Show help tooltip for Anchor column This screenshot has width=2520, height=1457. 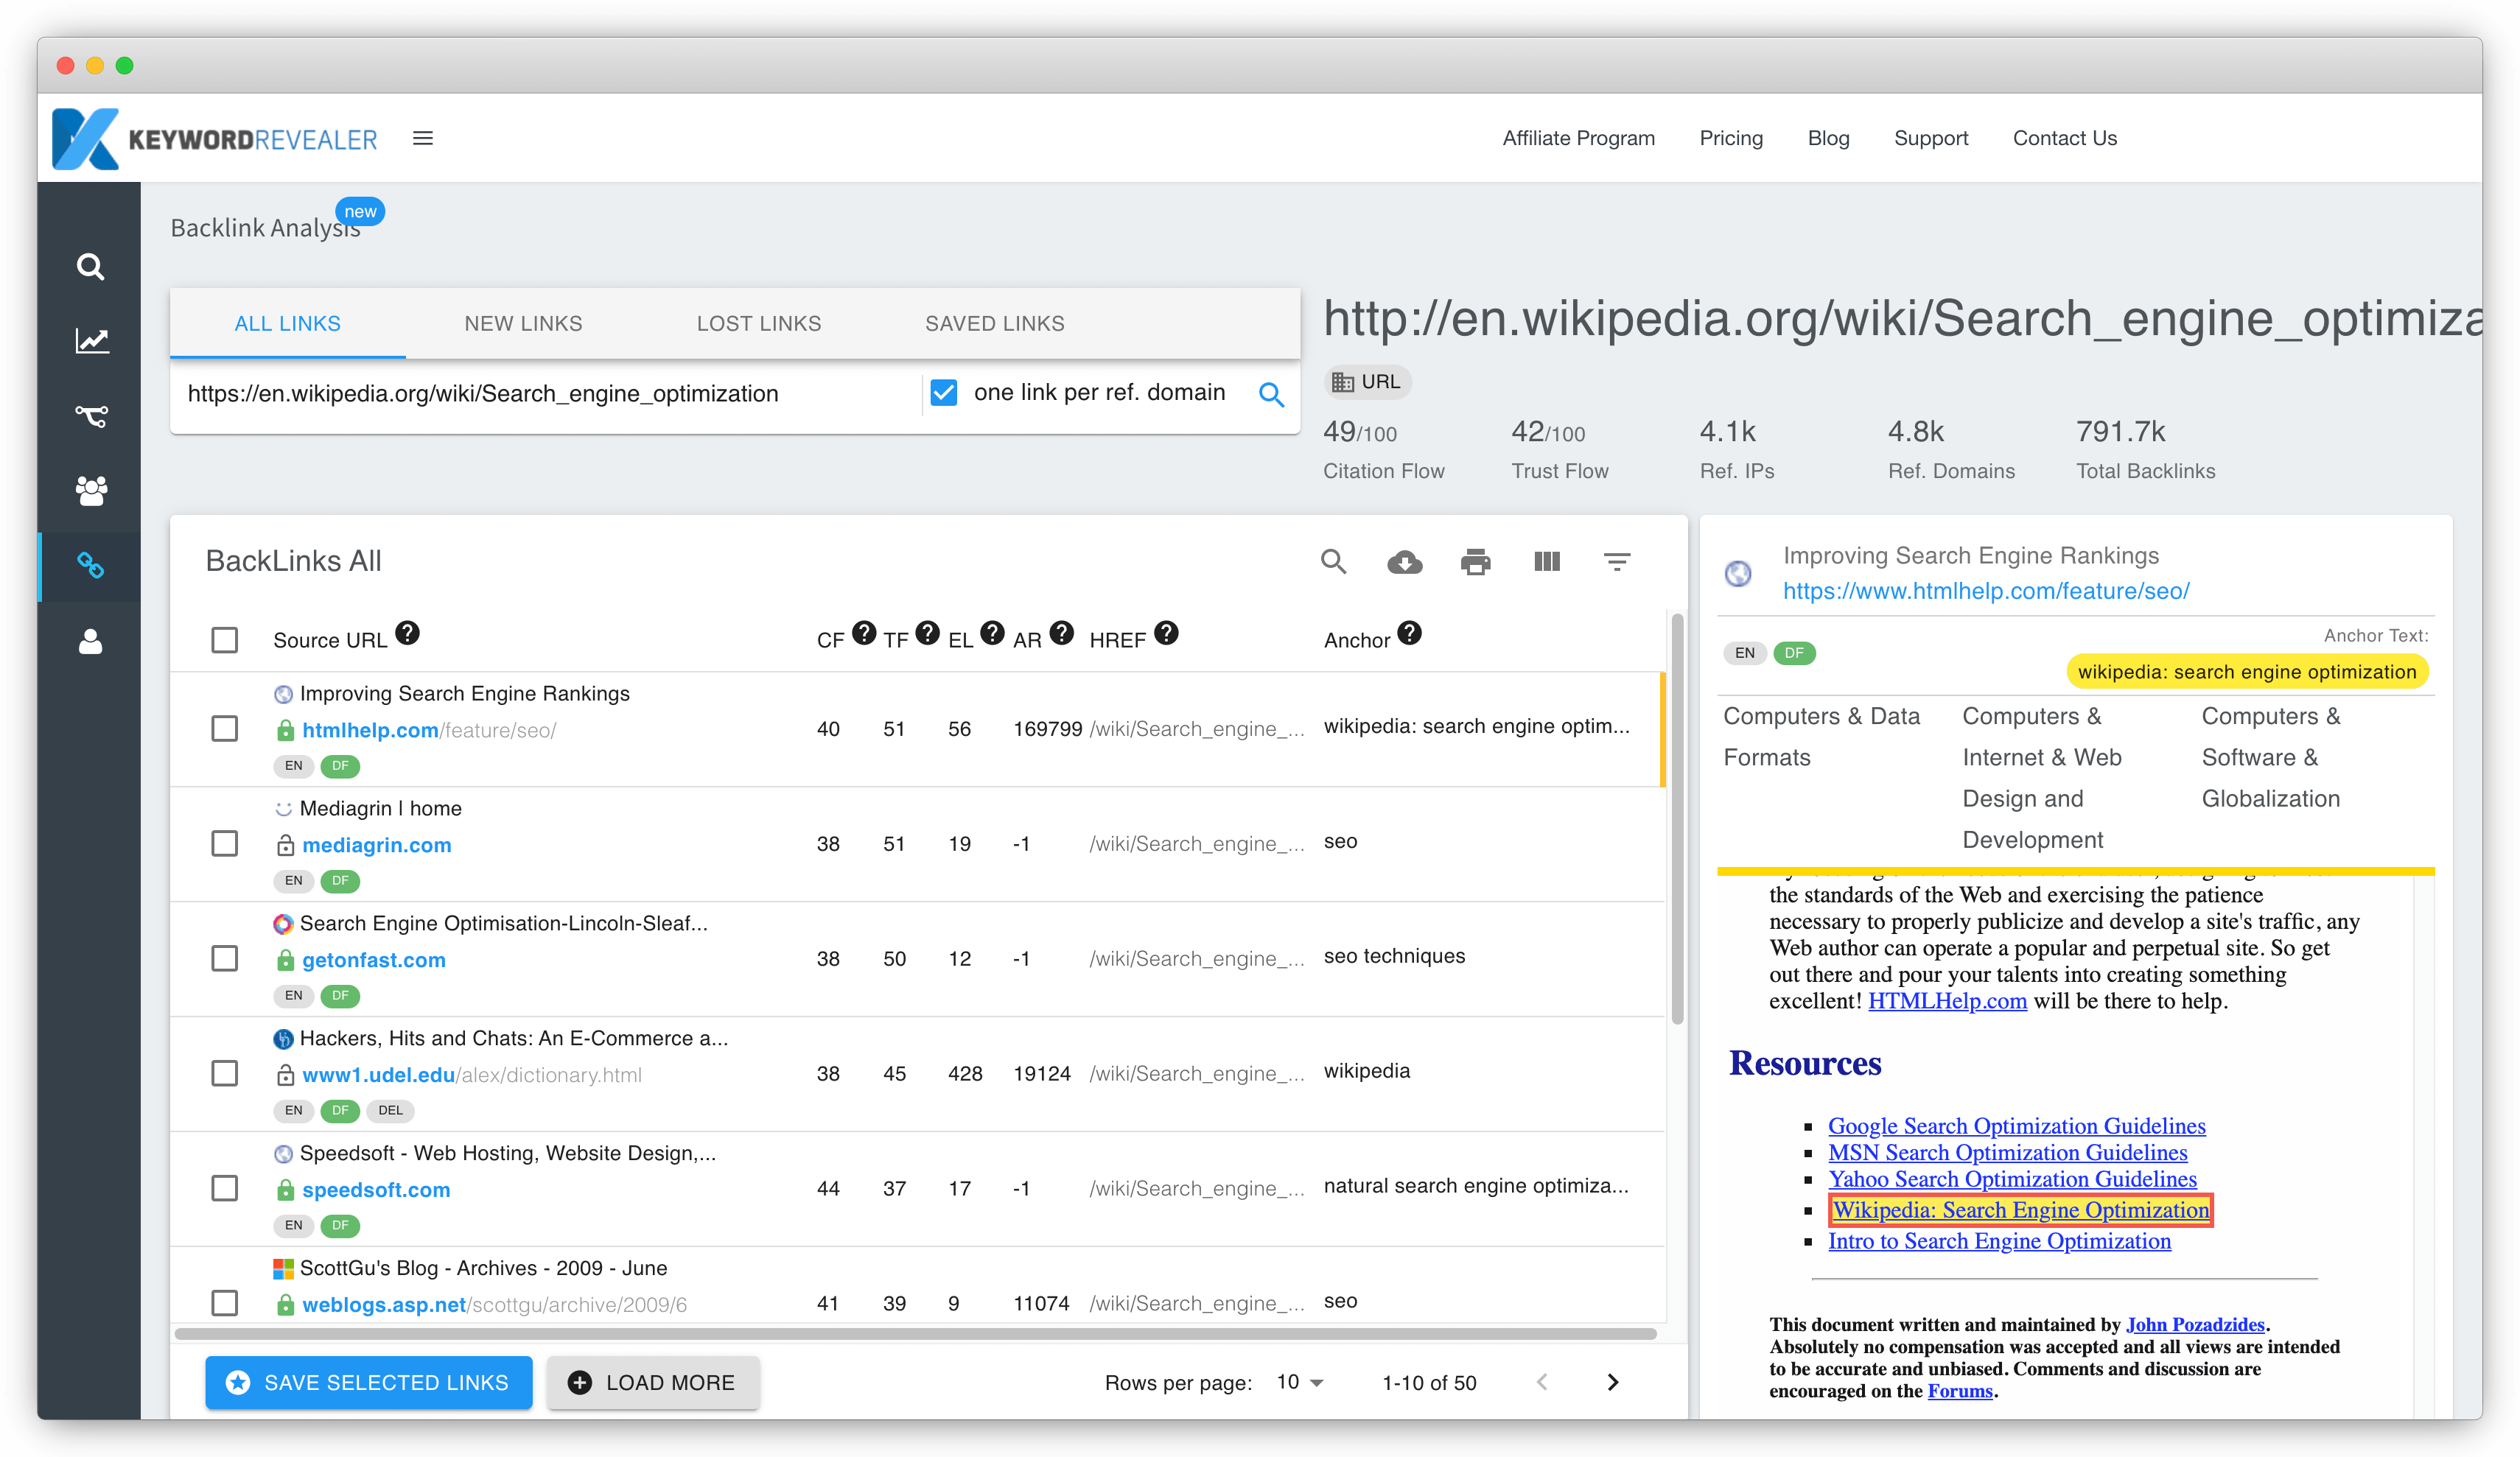tap(1409, 633)
